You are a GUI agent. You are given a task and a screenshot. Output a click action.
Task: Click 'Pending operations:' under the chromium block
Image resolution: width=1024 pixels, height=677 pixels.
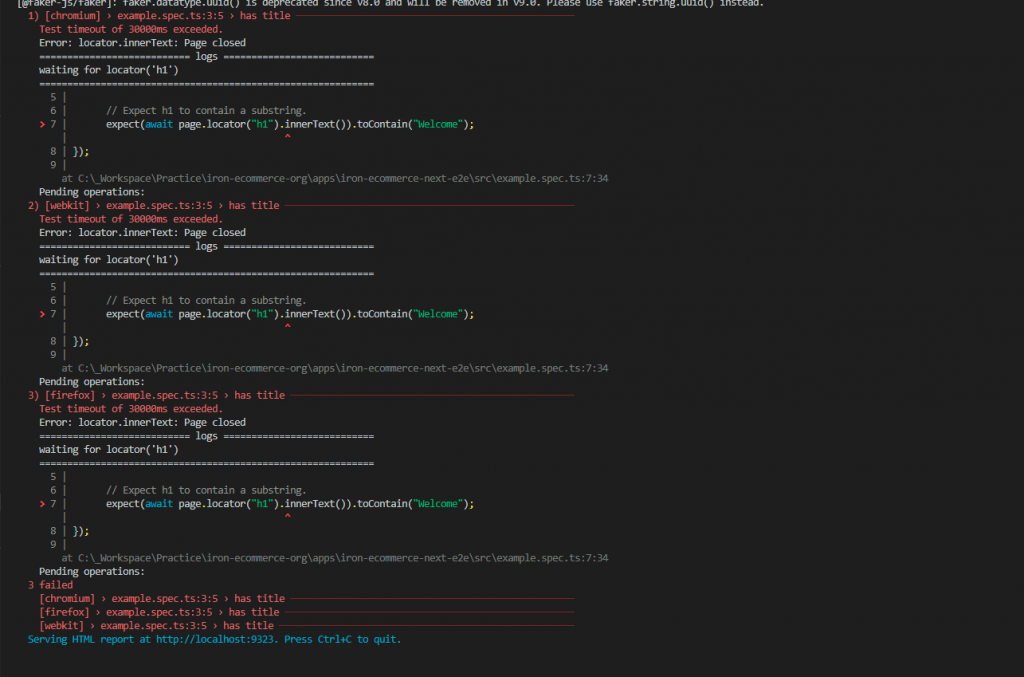(91, 192)
